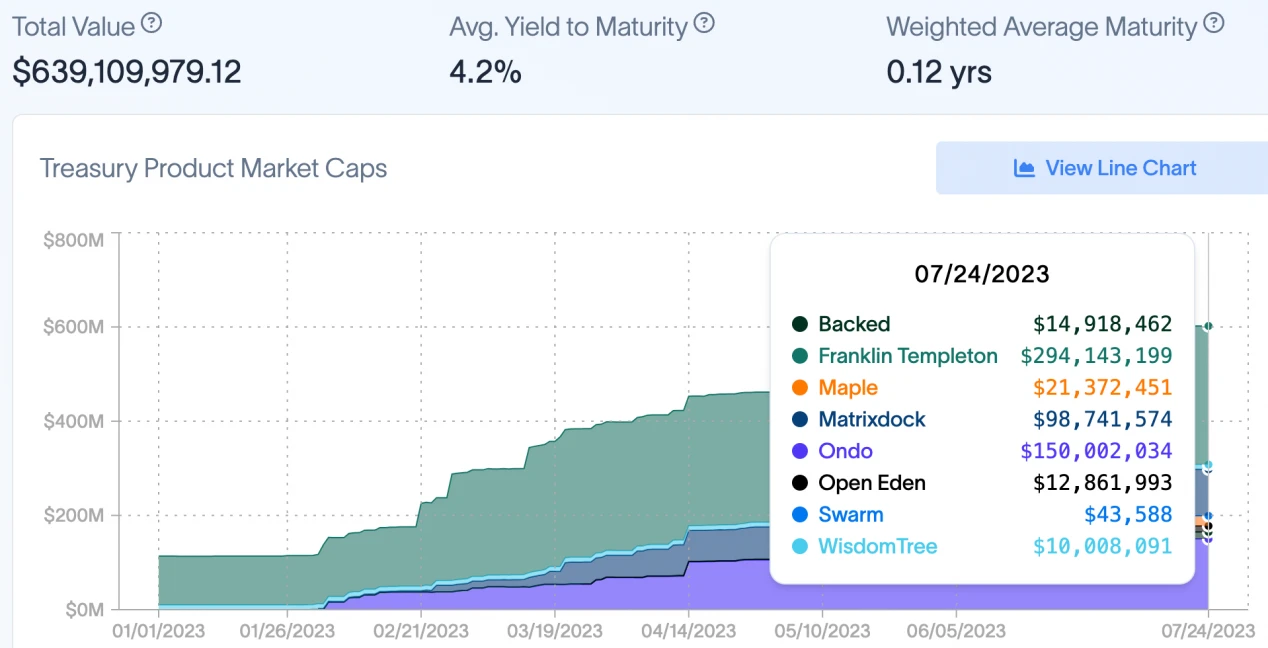
Task: Click the Ondo purple legend dot
Action: pos(800,452)
